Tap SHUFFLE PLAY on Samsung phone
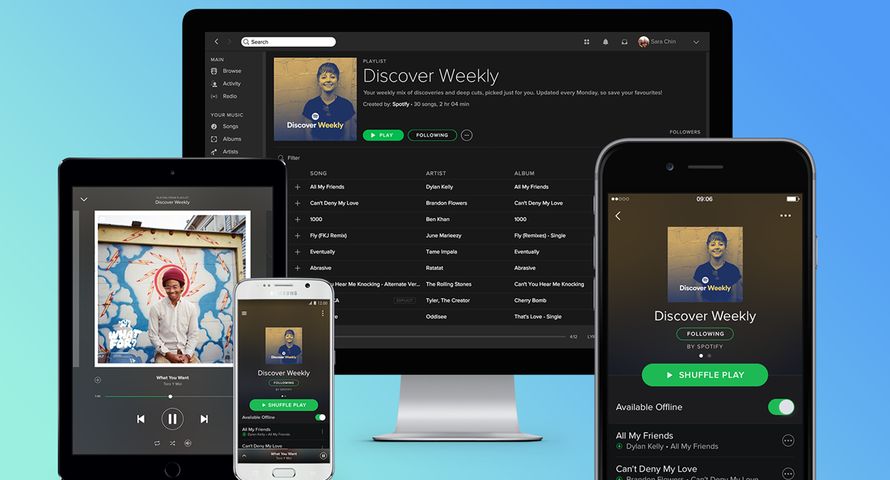Image resolution: width=890 pixels, height=480 pixels. pos(284,405)
